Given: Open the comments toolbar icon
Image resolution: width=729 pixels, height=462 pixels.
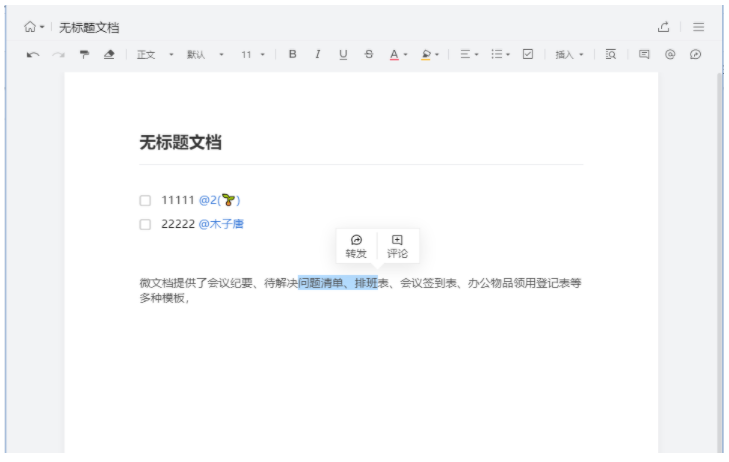Looking at the screenshot, I should pyautogui.click(x=644, y=54).
